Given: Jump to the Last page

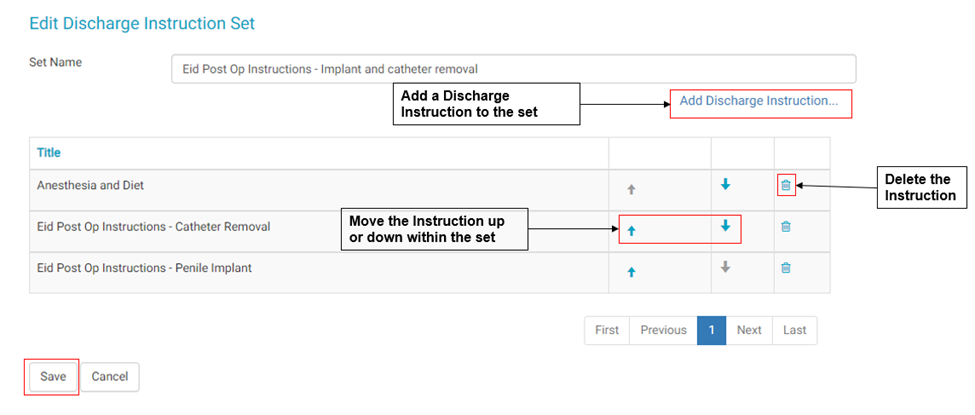Looking at the screenshot, I should 795,330.
